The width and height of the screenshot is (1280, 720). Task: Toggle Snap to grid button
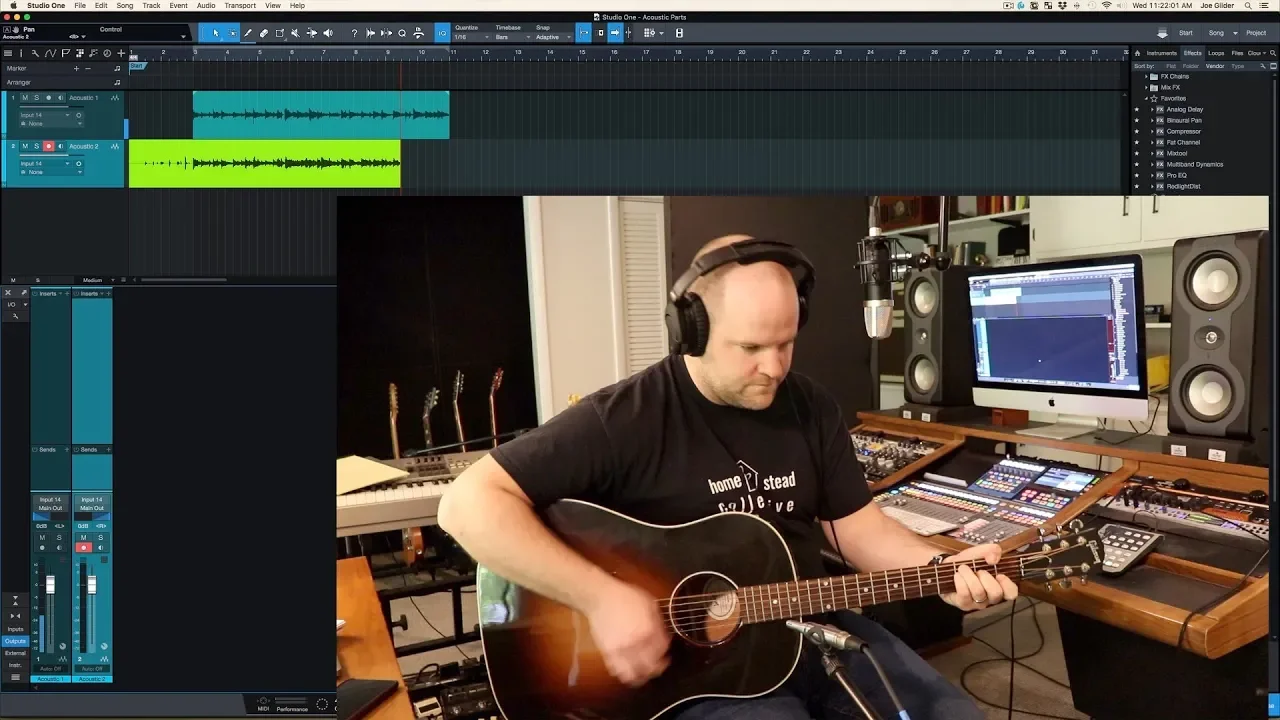click(584, 33)
